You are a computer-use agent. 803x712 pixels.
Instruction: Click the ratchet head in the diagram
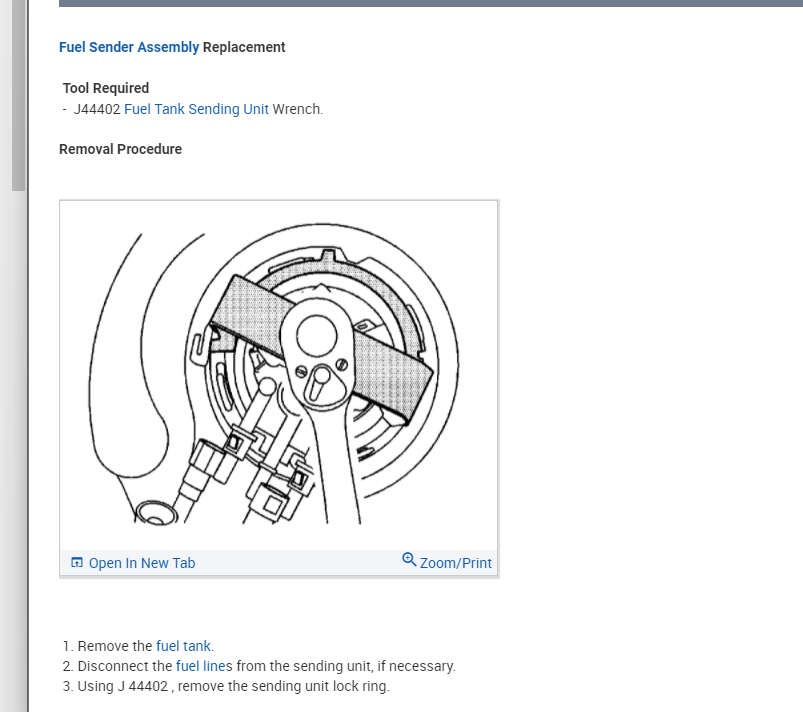pyautogui.click(x=317, y=354)
